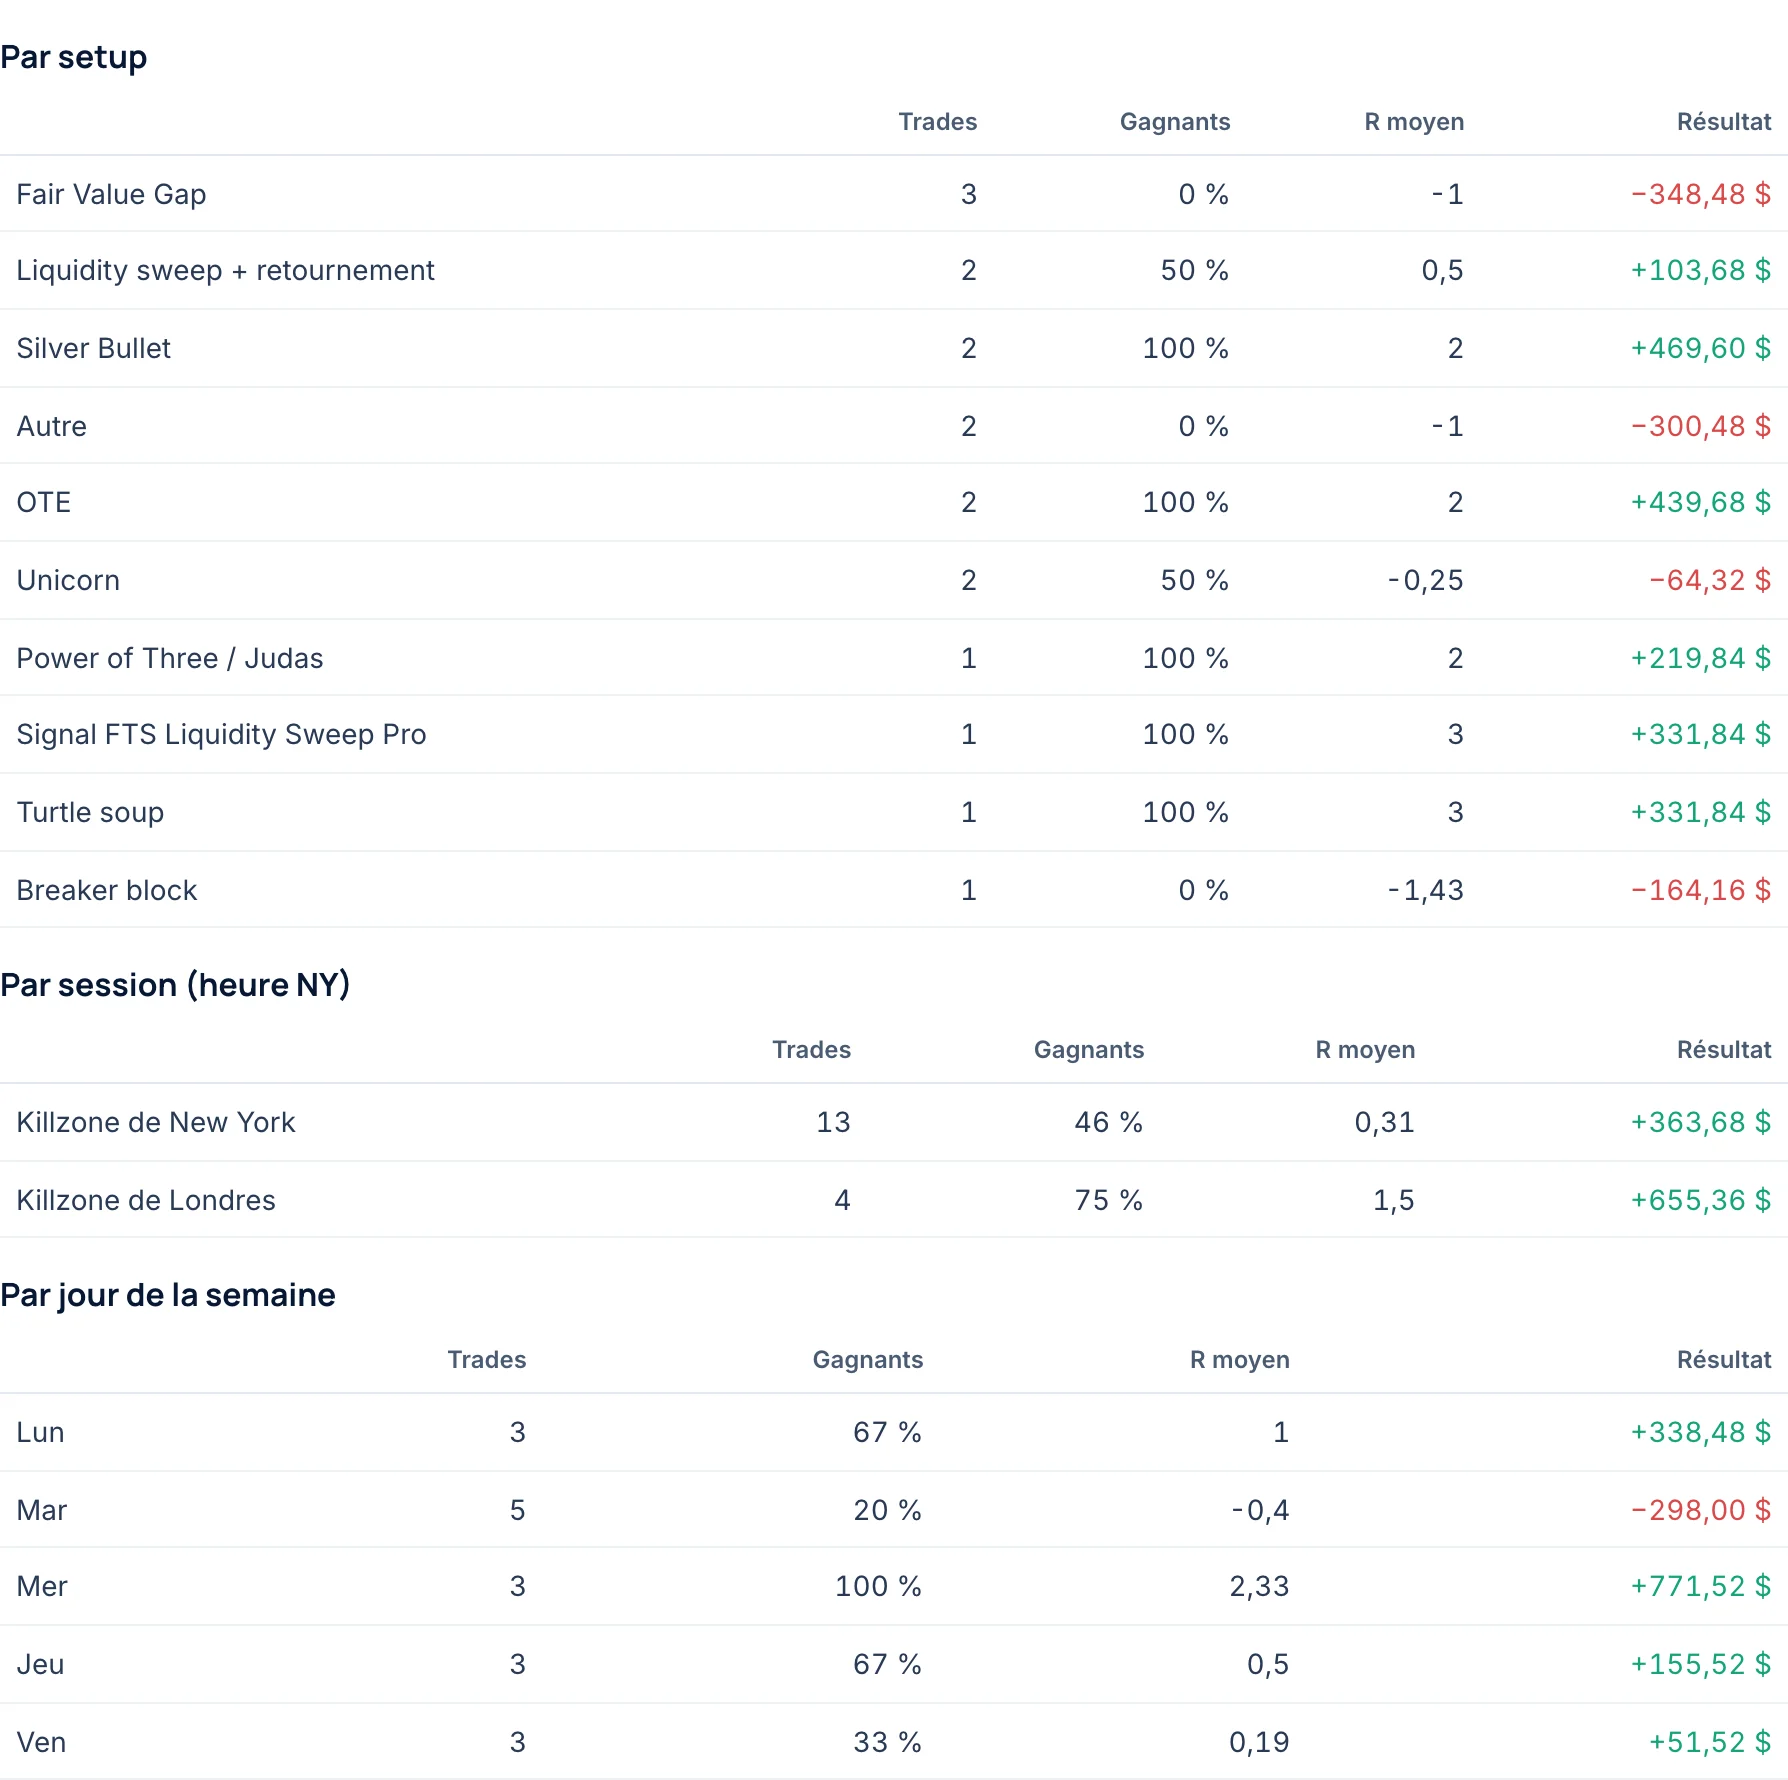Select the −298,00 $ result for Mar
Image resolution: width=1788 pixels, height=1780 pixels.
[1701, 1510]
